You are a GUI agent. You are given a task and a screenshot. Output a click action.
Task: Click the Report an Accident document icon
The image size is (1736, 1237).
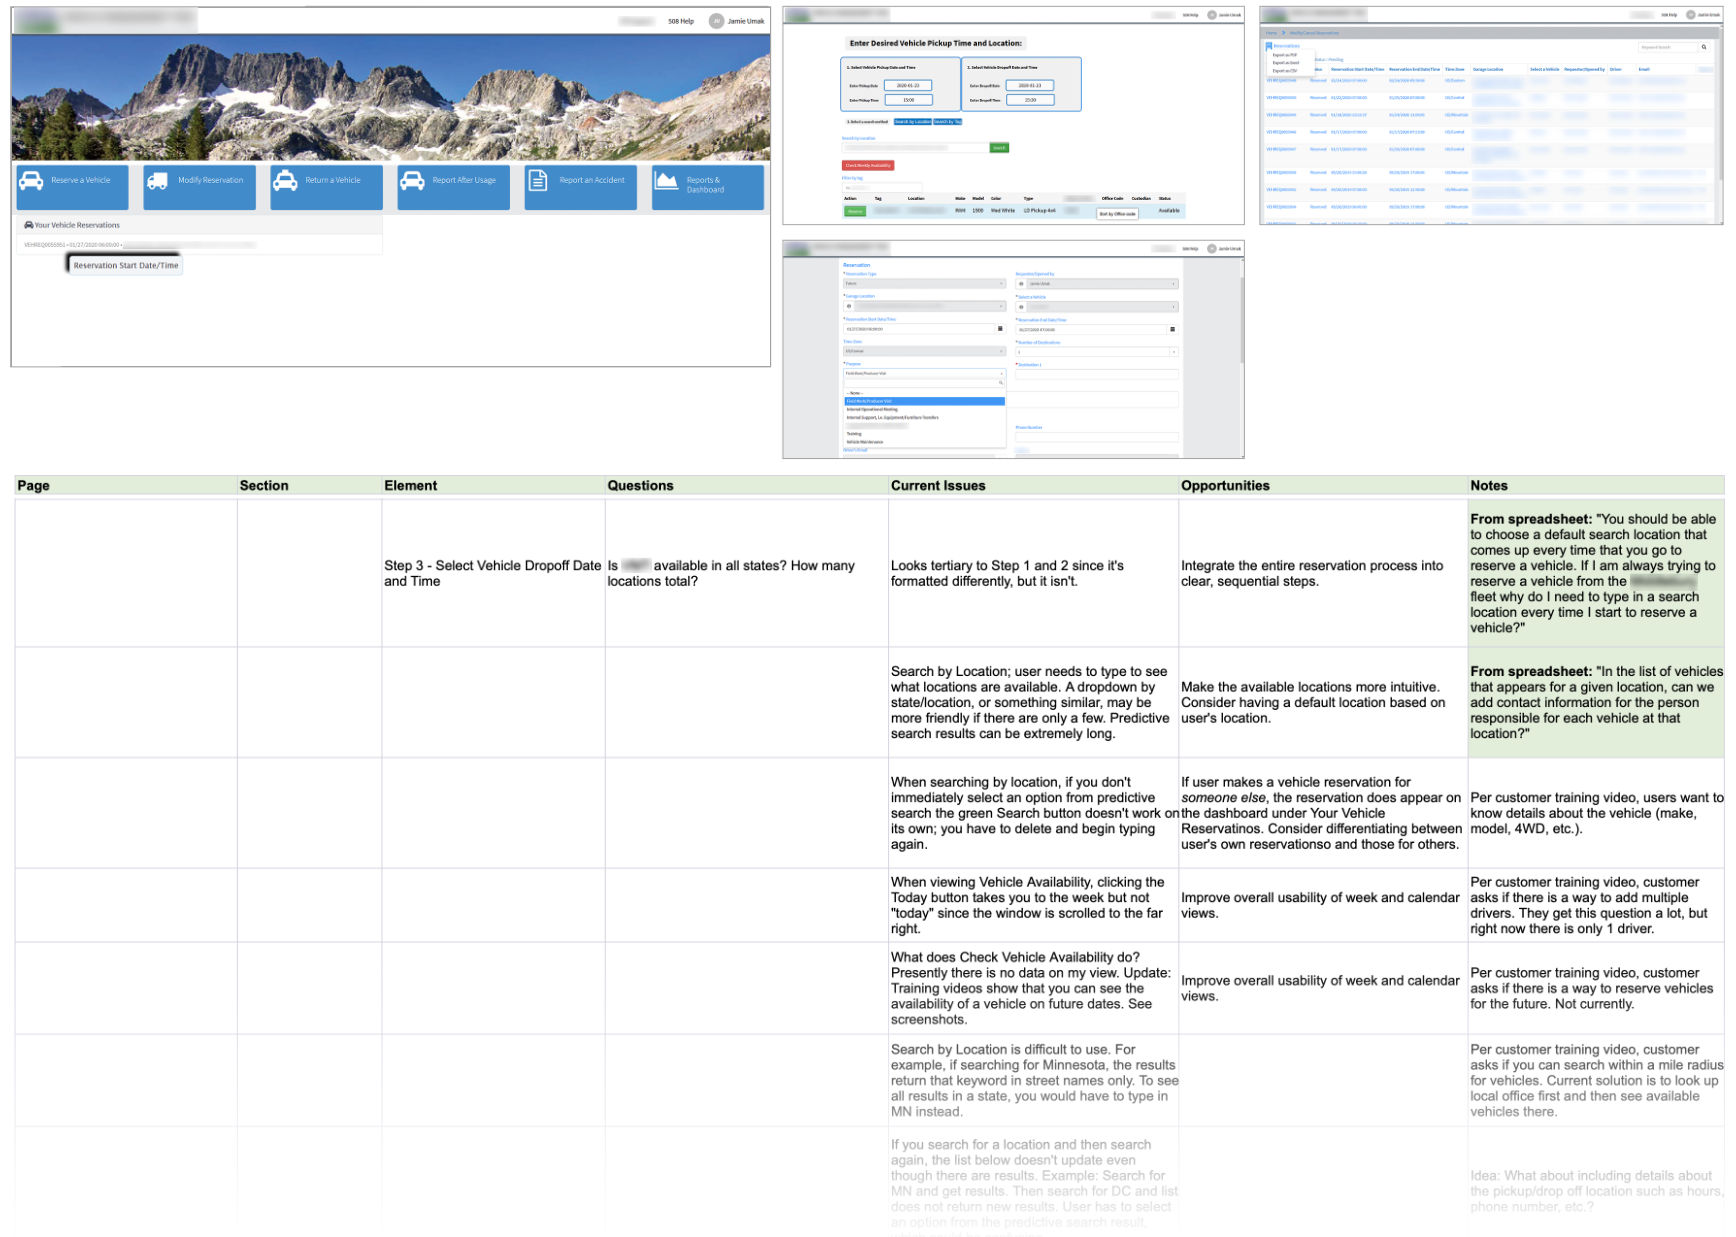[538, 181]
